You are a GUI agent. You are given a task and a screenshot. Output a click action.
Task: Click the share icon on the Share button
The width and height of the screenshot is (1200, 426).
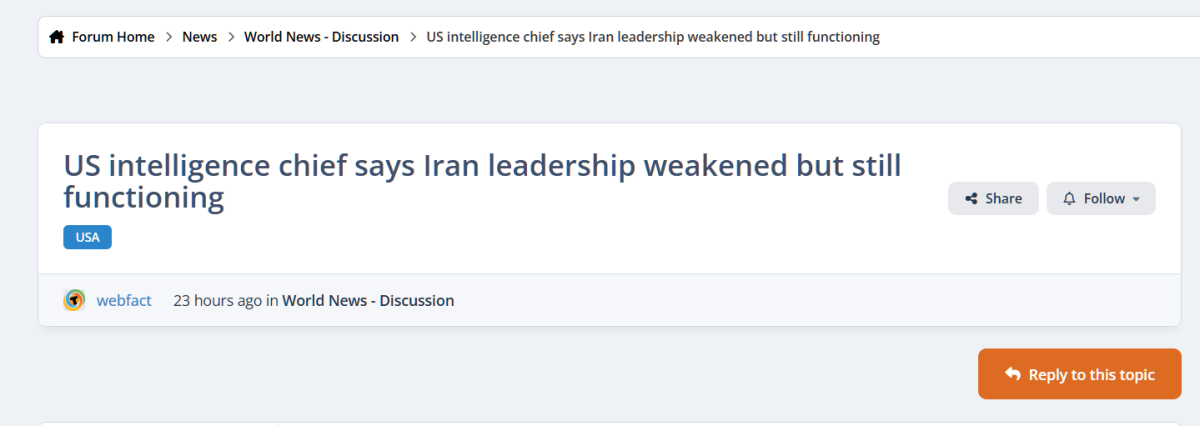click(971, 199)
